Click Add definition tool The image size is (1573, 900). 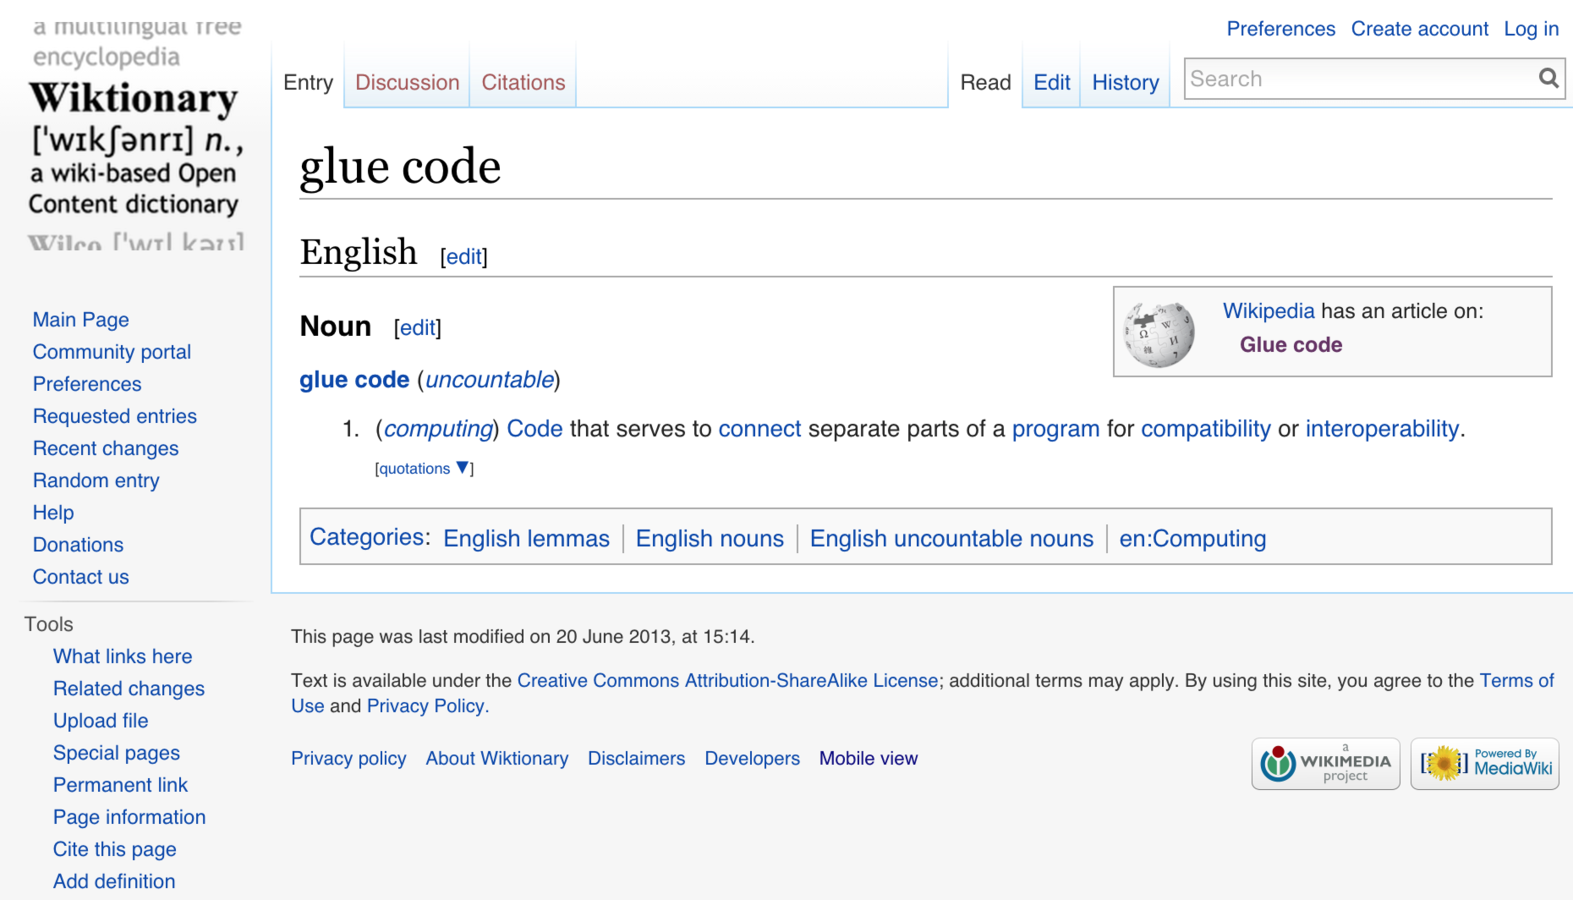[114, 881]
